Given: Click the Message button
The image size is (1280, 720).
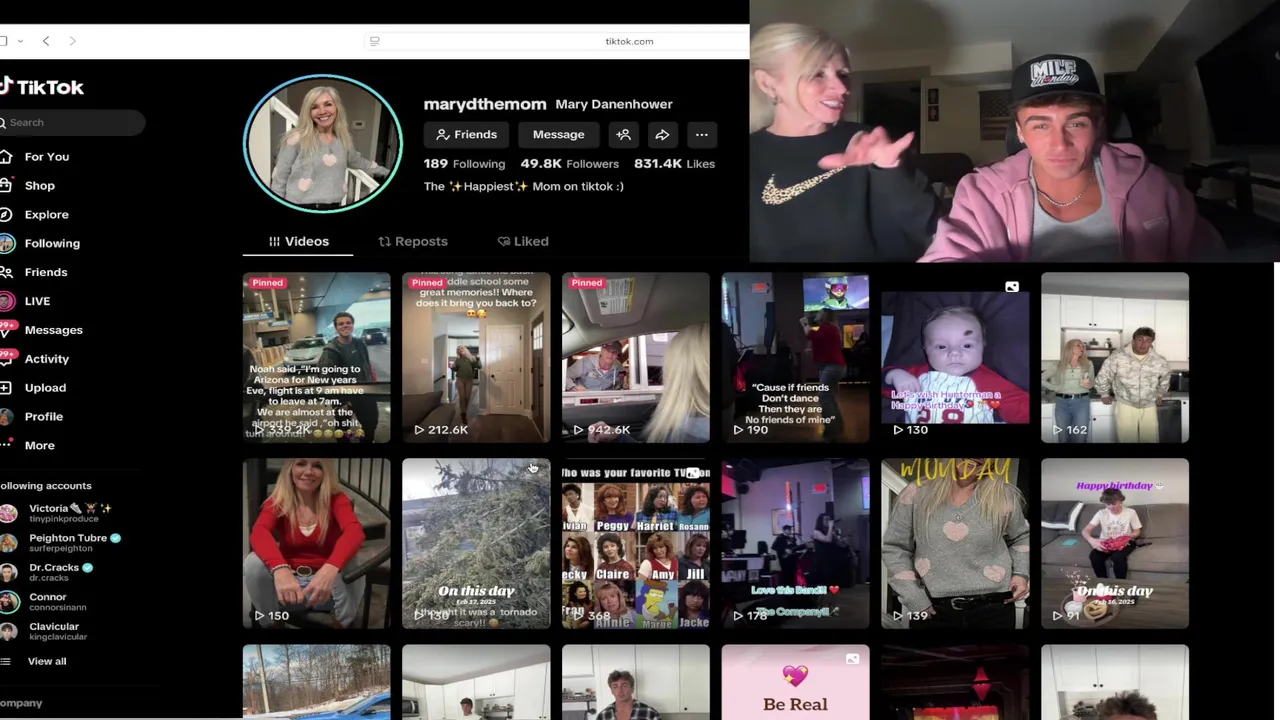Looking at the screenshot, I should [558, 135].
